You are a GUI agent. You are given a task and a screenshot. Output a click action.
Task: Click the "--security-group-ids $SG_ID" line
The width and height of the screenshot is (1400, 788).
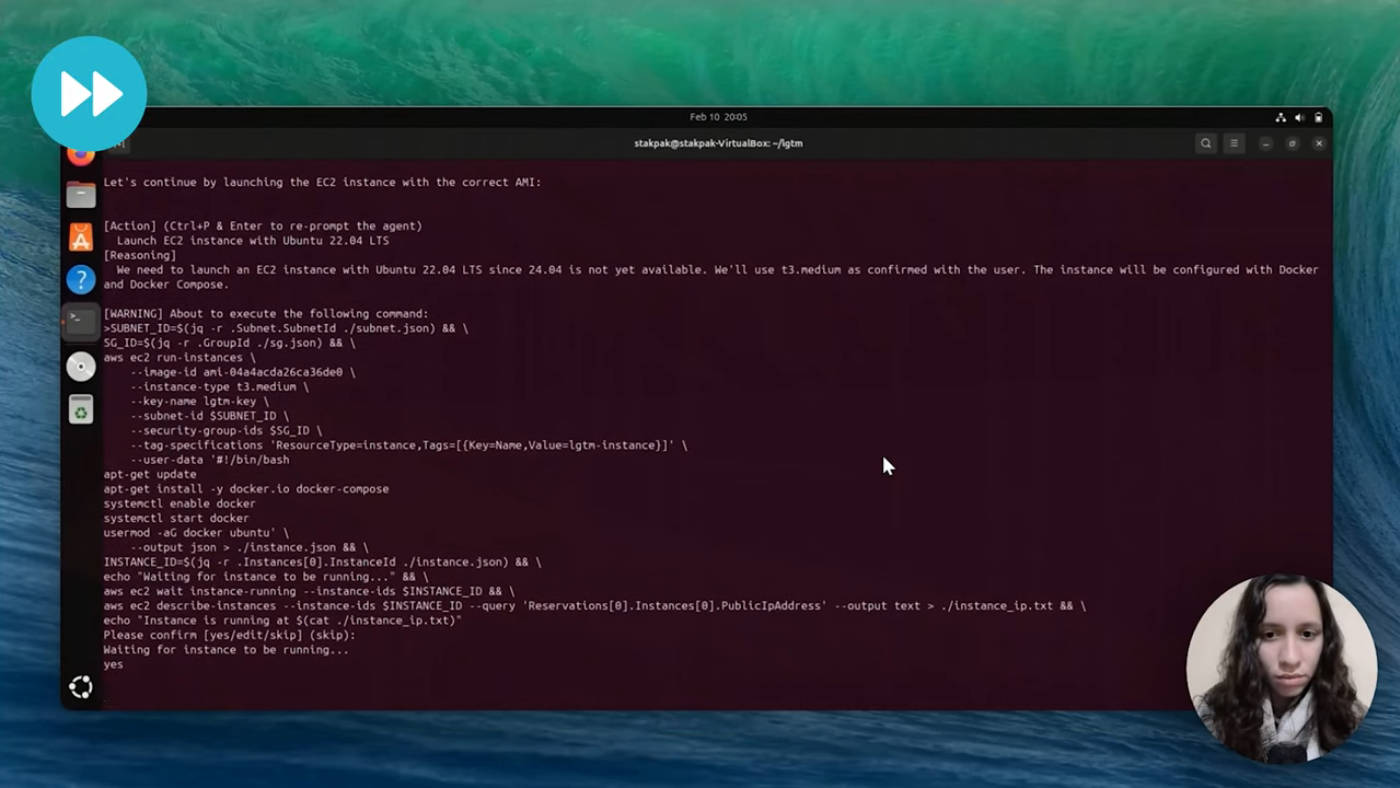point(226,430)
